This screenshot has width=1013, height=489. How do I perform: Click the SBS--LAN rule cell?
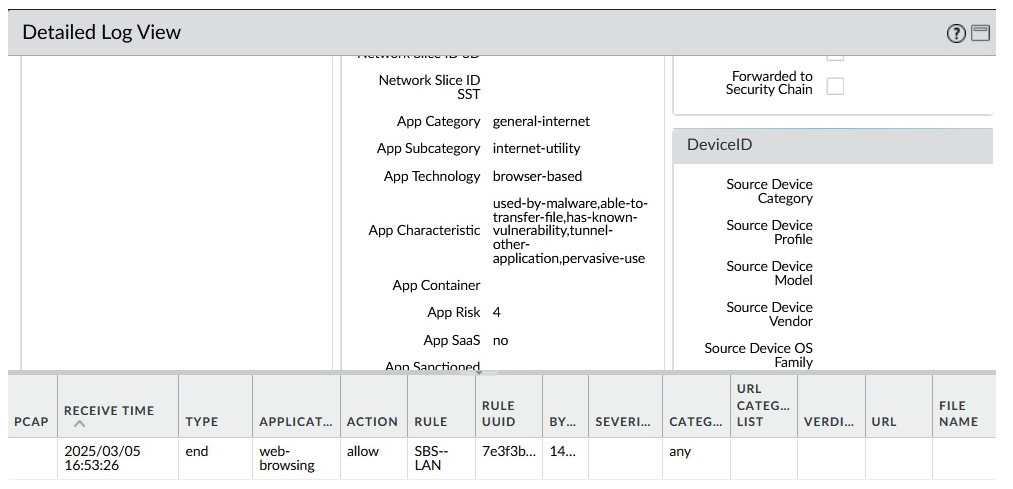pyautogui.click(x=432, y=458)
